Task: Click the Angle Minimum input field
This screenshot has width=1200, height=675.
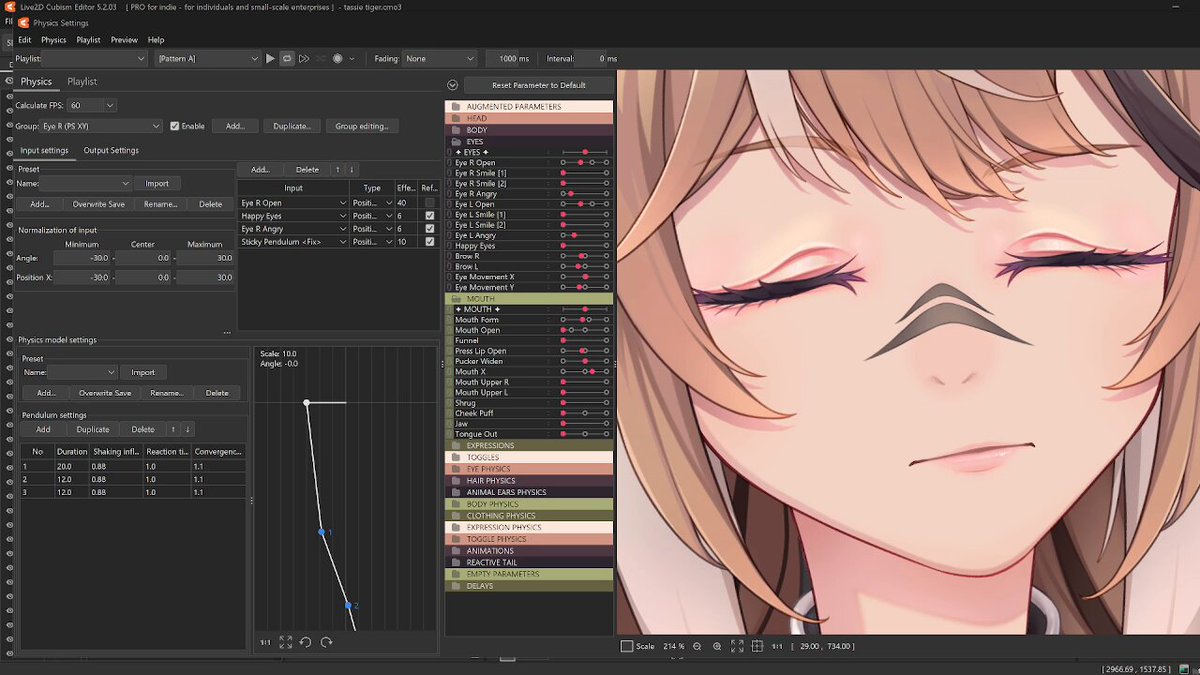Action: coord(82,258)
